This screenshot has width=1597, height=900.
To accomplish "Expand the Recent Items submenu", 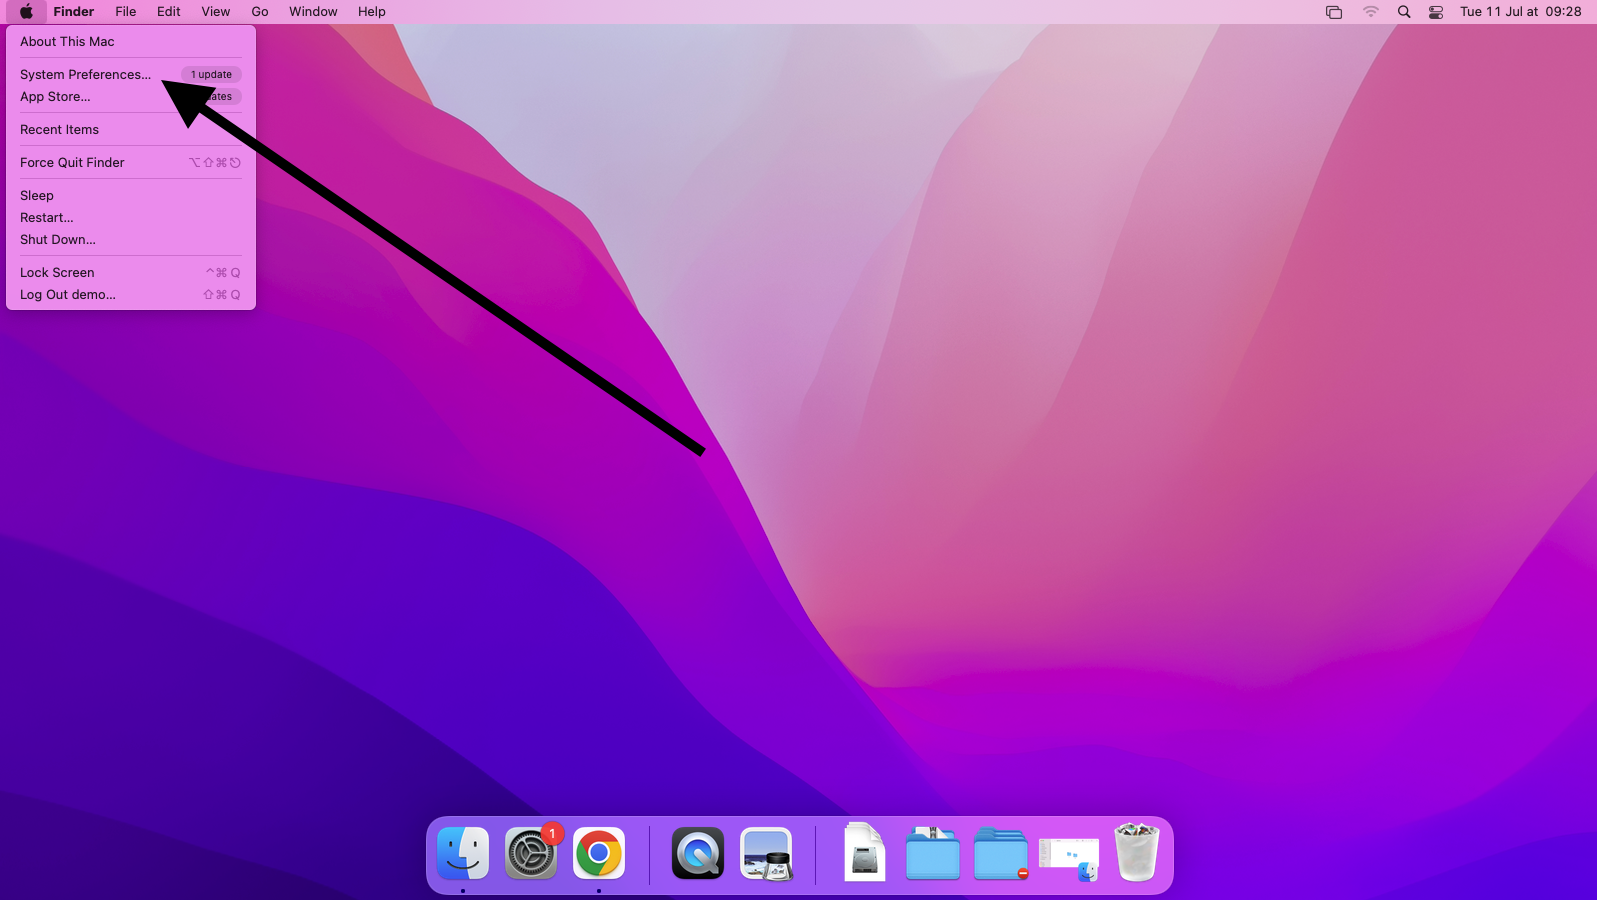I will tap(60, 130).
